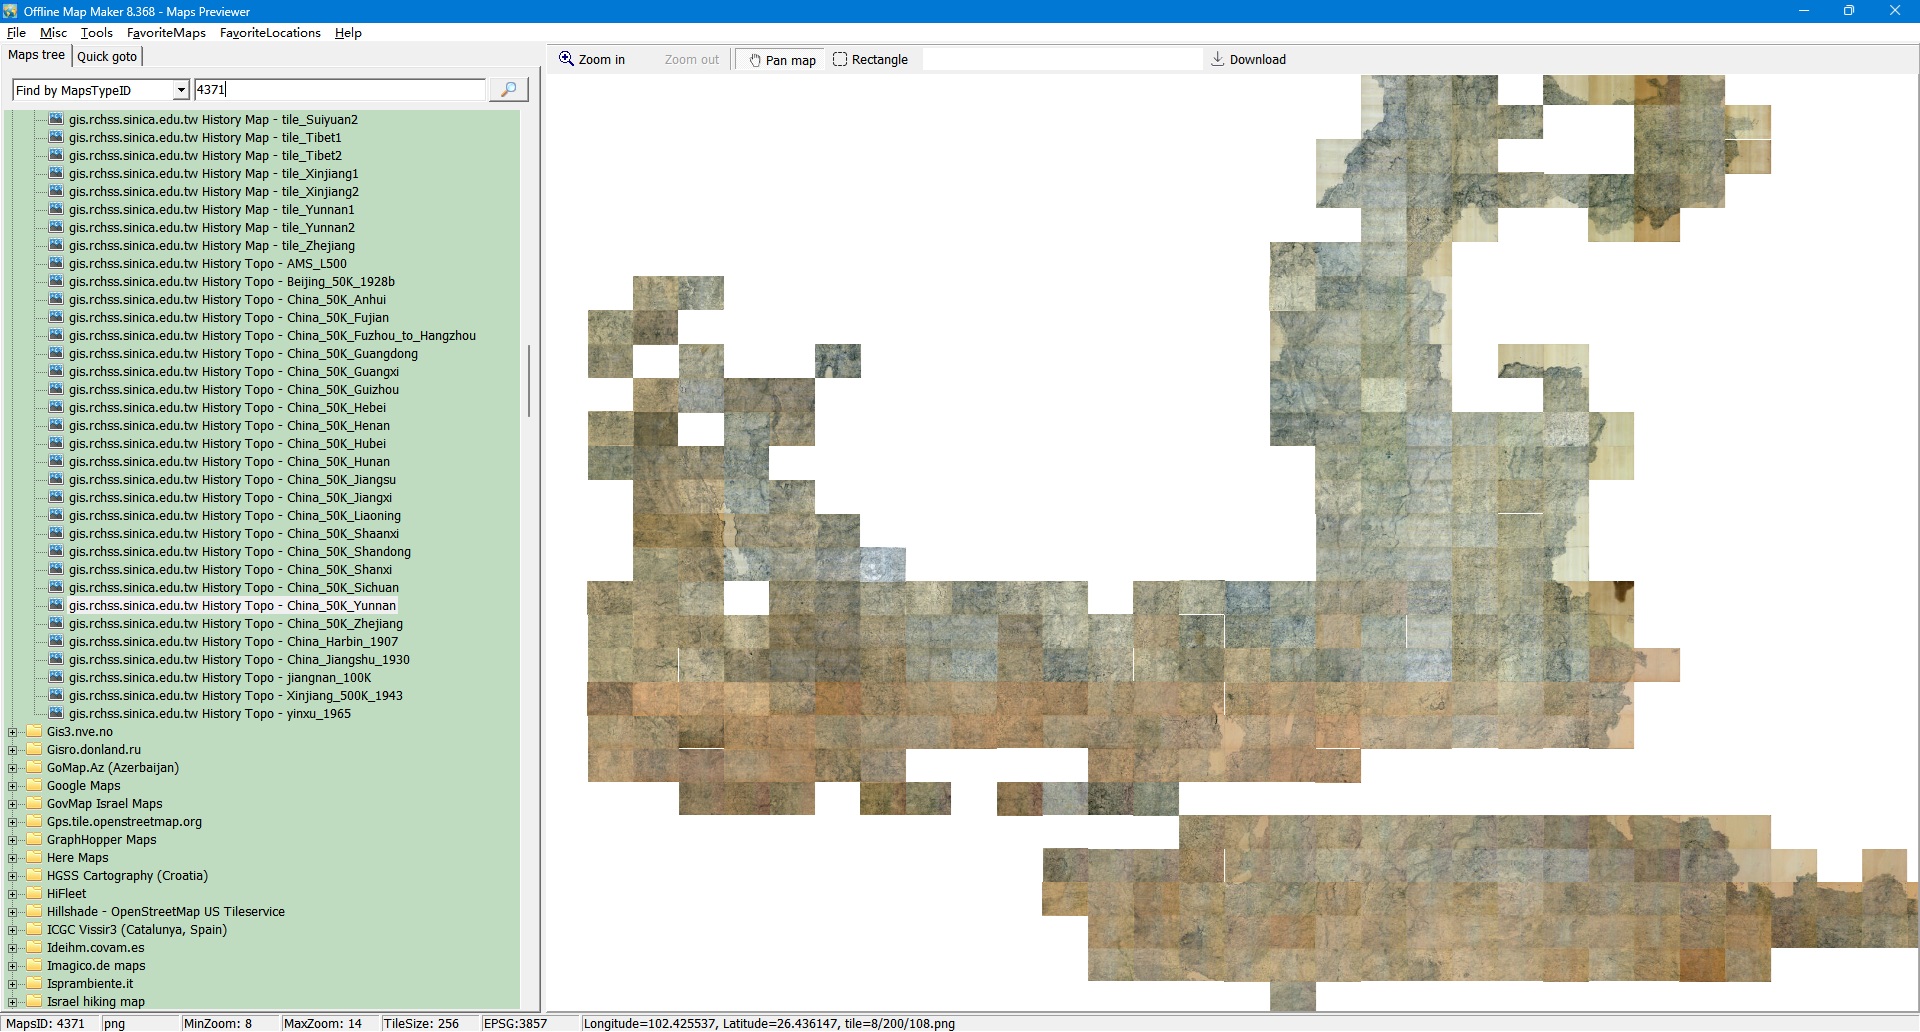
Task: Select the China_50K_Sichuan map entry
Action: tap(233, 588)
